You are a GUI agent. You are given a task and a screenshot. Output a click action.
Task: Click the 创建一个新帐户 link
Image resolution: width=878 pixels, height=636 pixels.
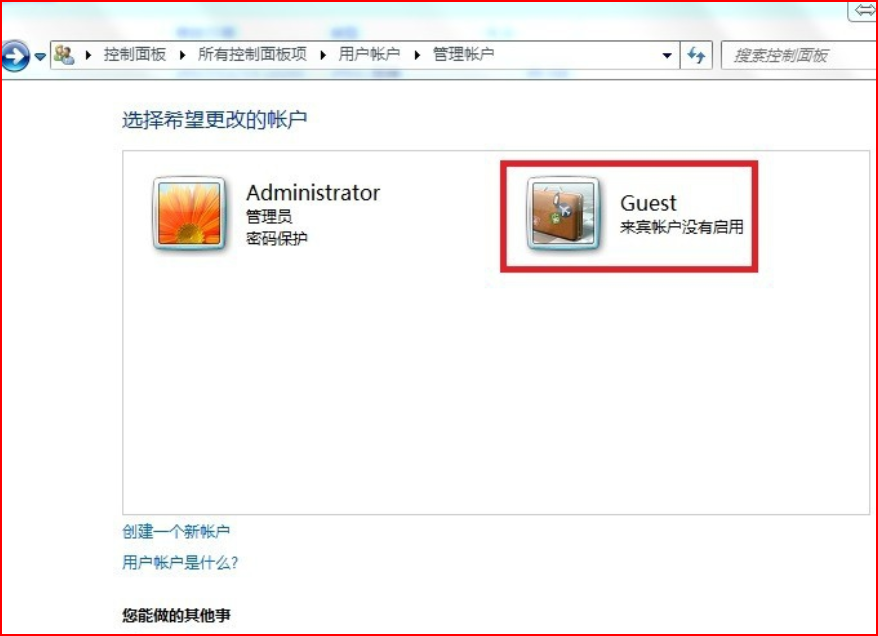[x=176, y=531]
